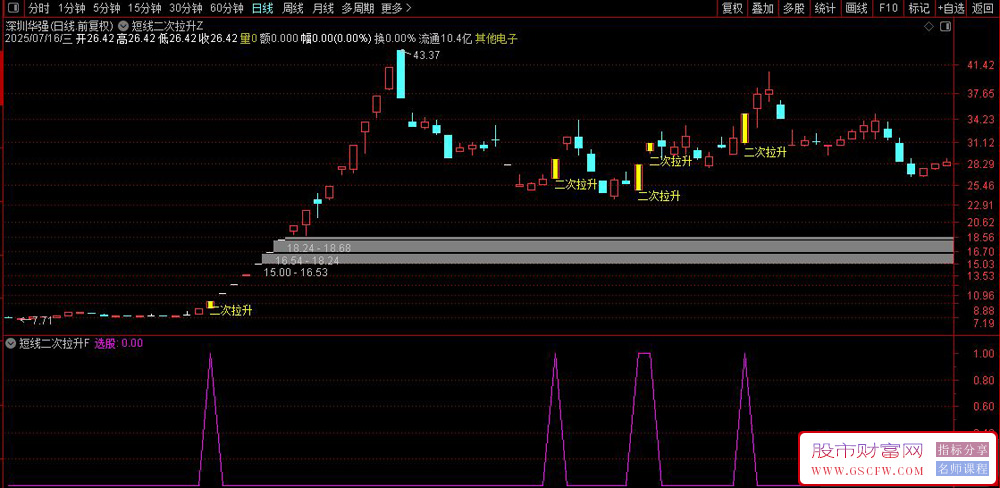Click the 复权 button
This screenshot has height=488, width=1000.
coord(732,8)
